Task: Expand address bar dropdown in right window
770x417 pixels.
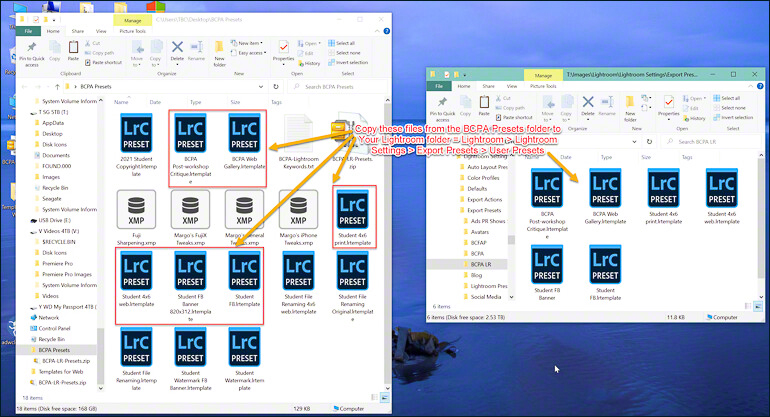Action: click(x=634, y=141)
